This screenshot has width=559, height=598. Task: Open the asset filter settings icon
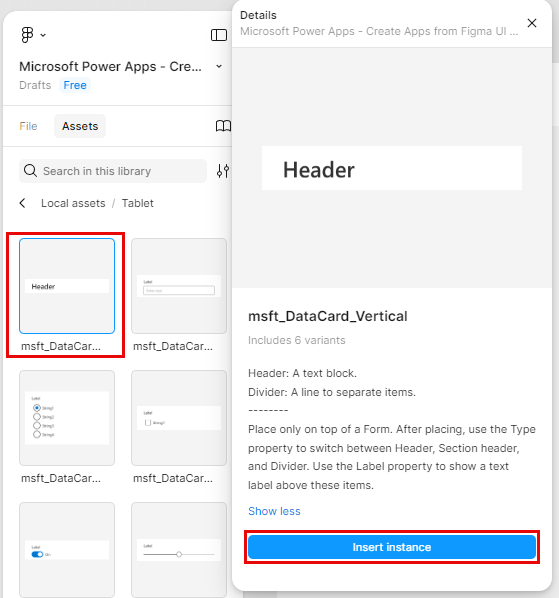(x=223, y=171)
